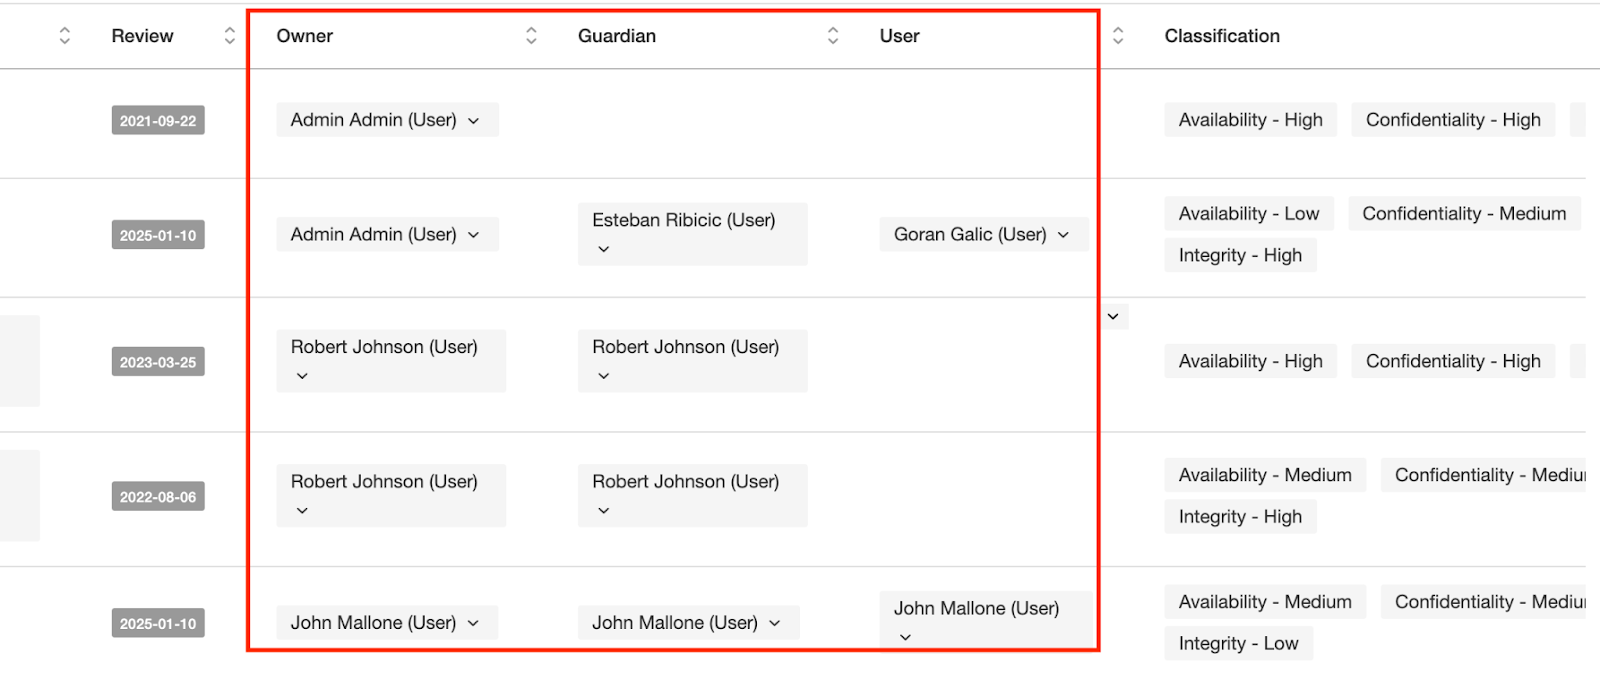Image resolution: width=1600 pixels, height=679 pixels.
Task: Click the sort arrows left of Review
Action: pyautogui.click(x=65, y=36)
